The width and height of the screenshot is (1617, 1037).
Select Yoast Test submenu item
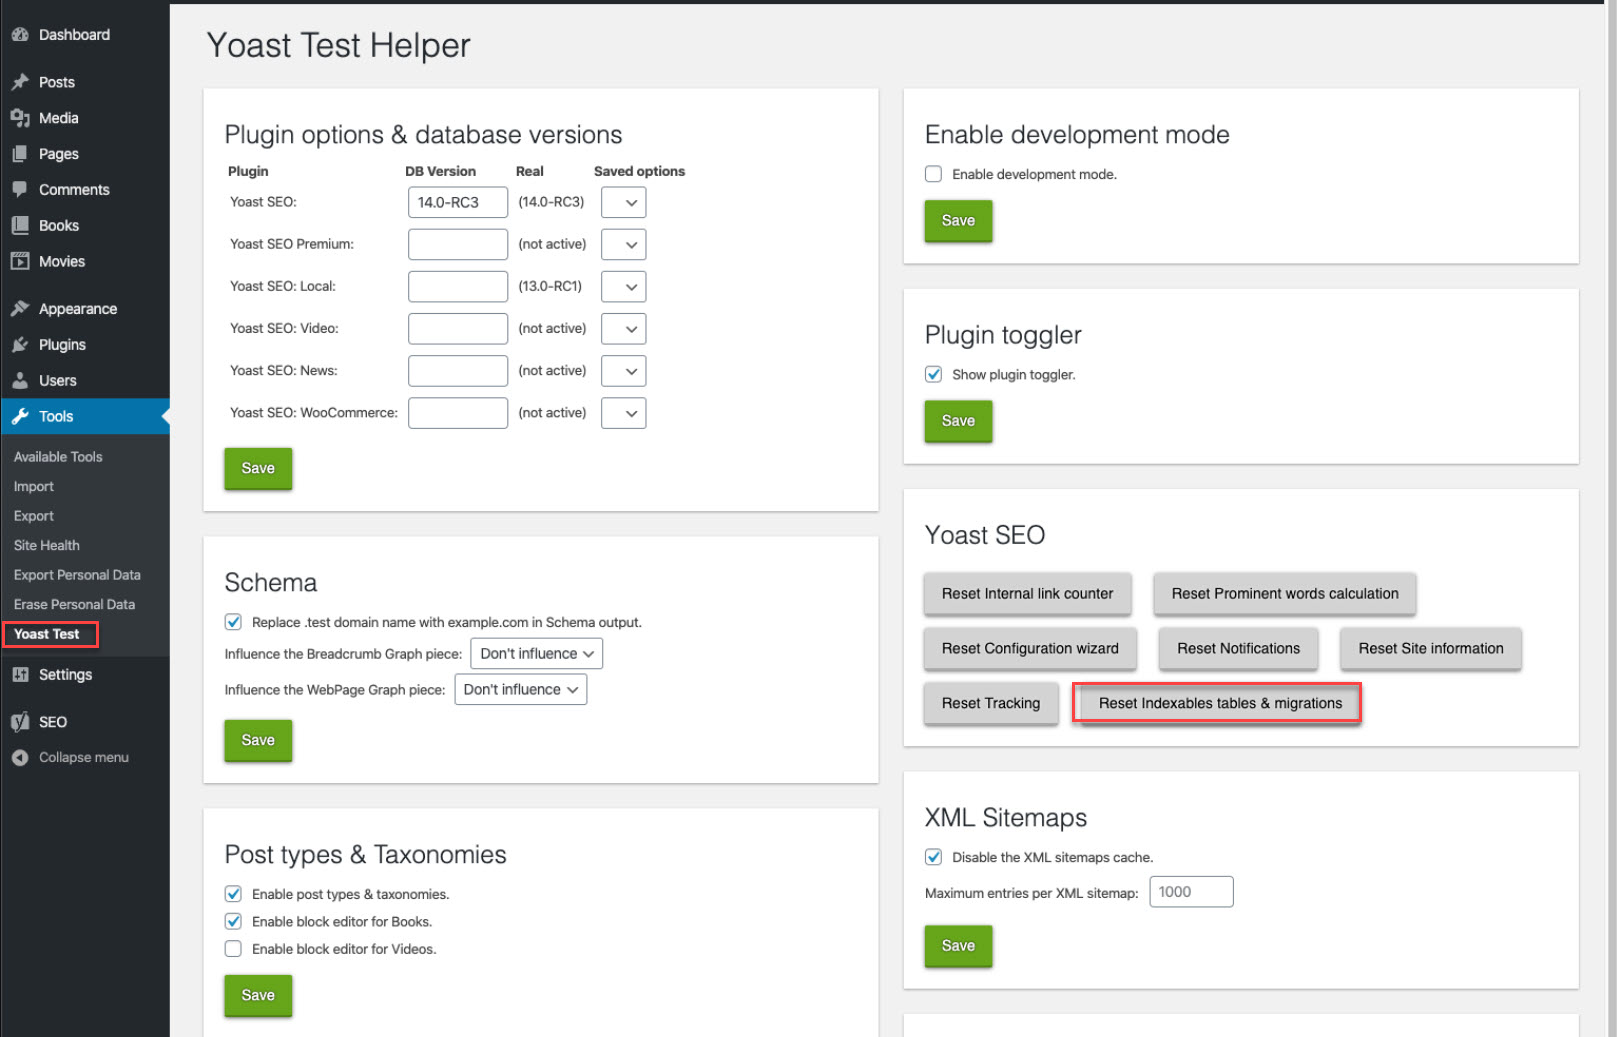47,634
